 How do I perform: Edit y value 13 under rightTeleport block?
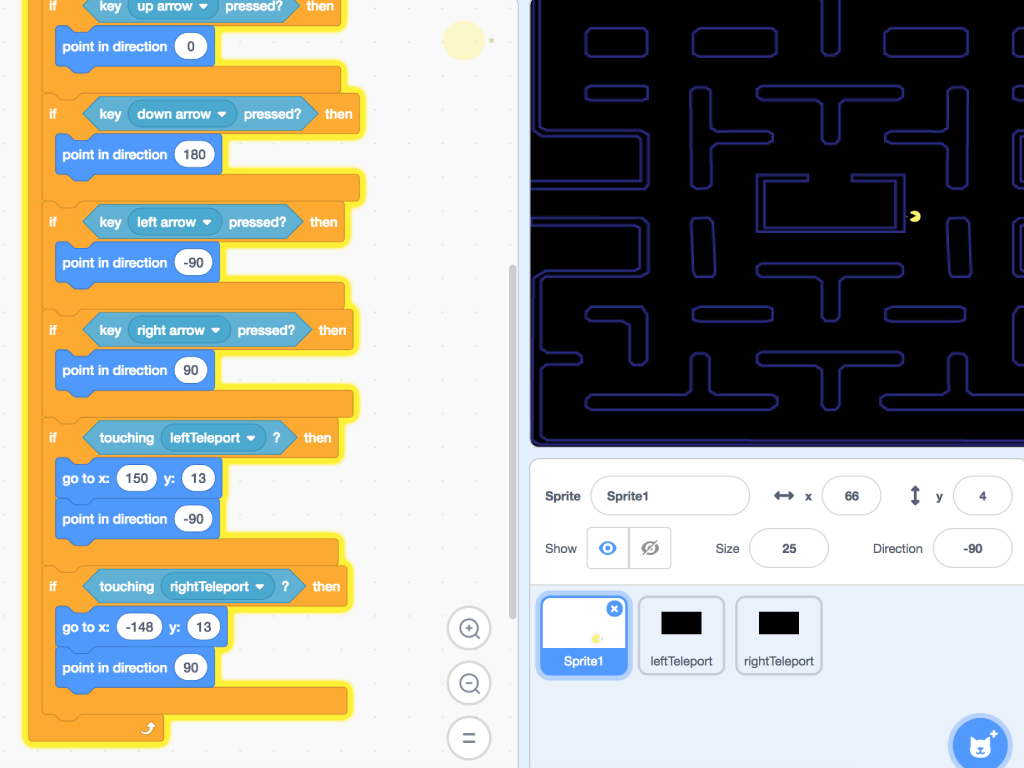coord(203,627)
